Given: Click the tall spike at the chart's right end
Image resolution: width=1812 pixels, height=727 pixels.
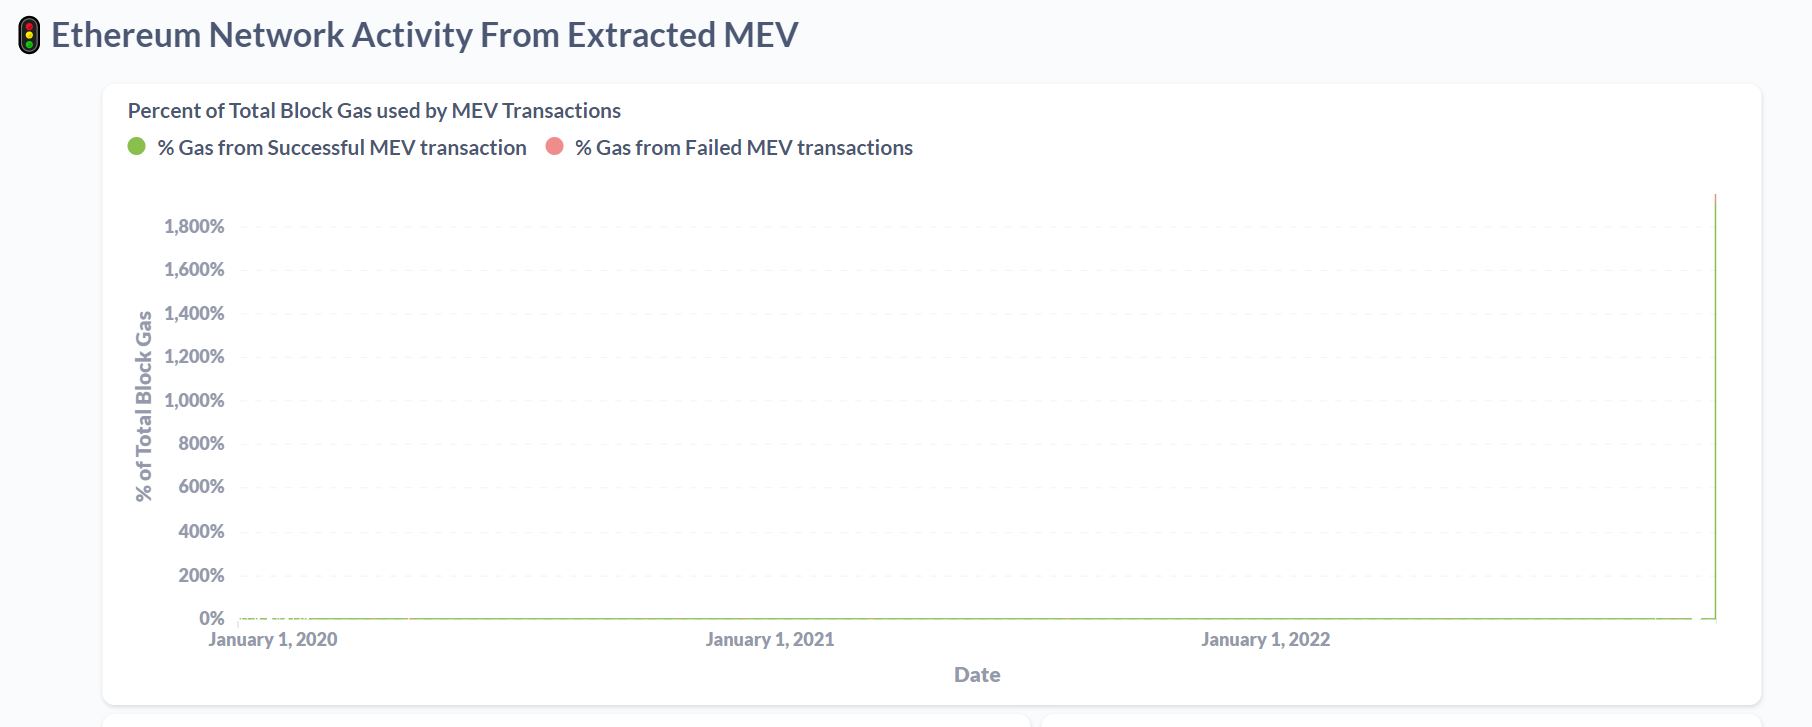Looking at the screenshot, I should coord(1715,406).
